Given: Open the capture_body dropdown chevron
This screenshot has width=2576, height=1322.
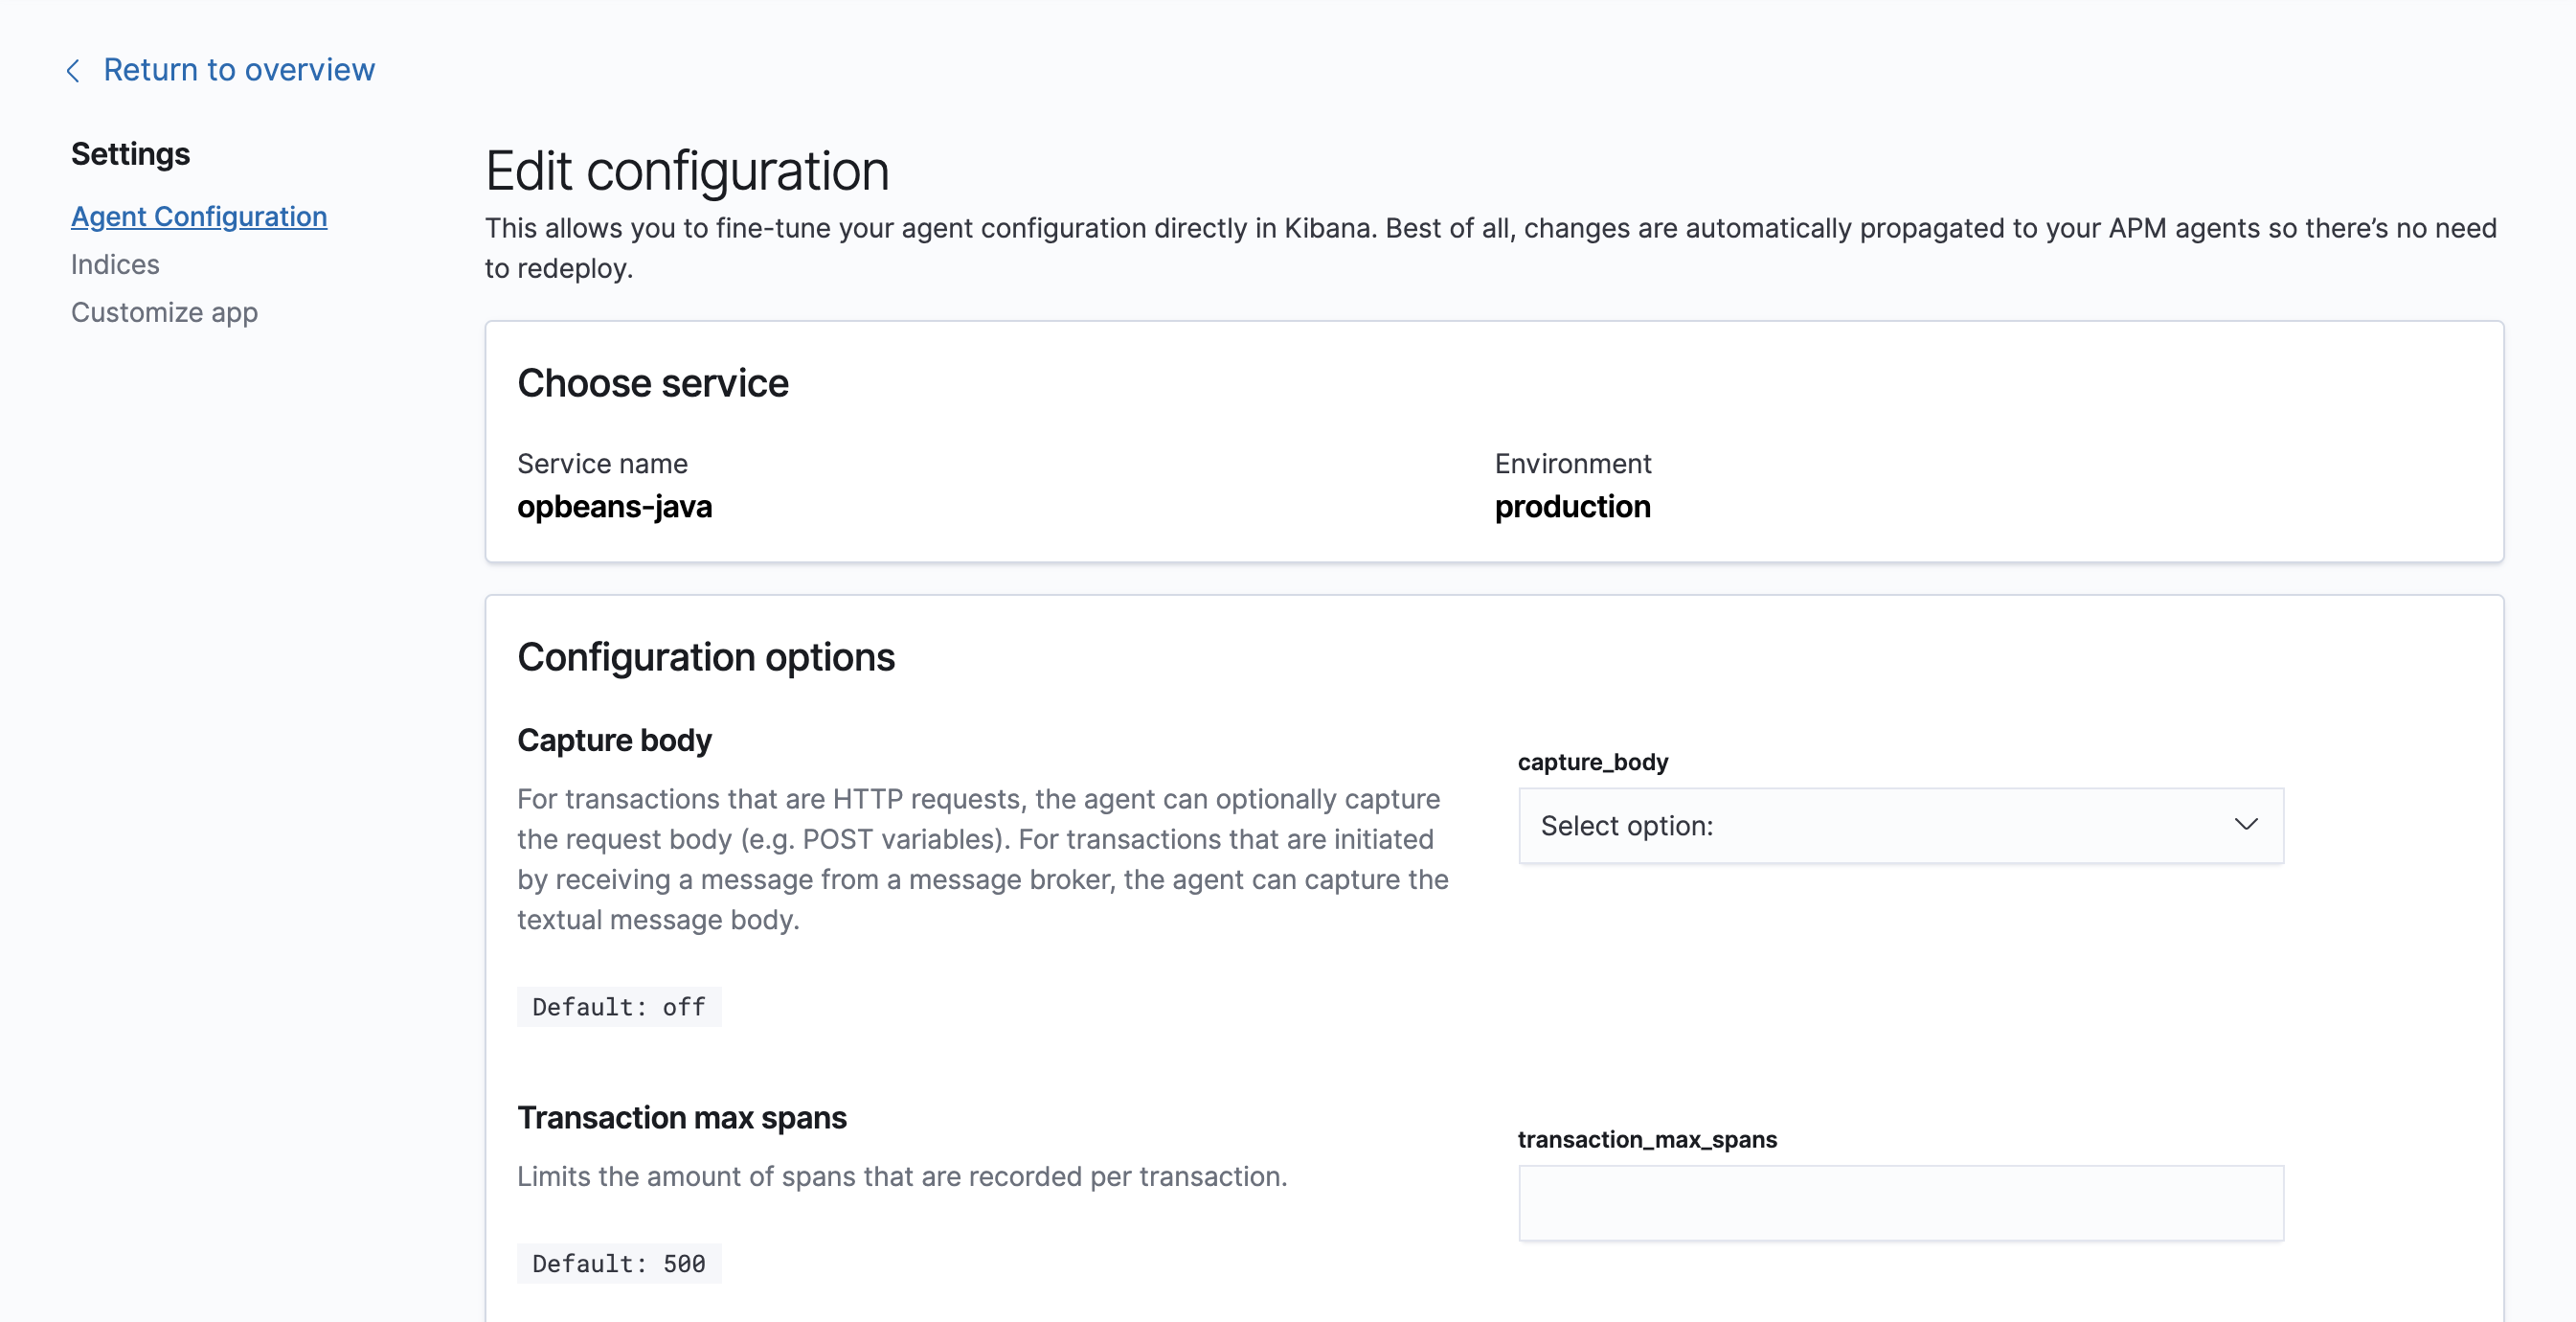Looking at the screenshot, I should 2247,825.
